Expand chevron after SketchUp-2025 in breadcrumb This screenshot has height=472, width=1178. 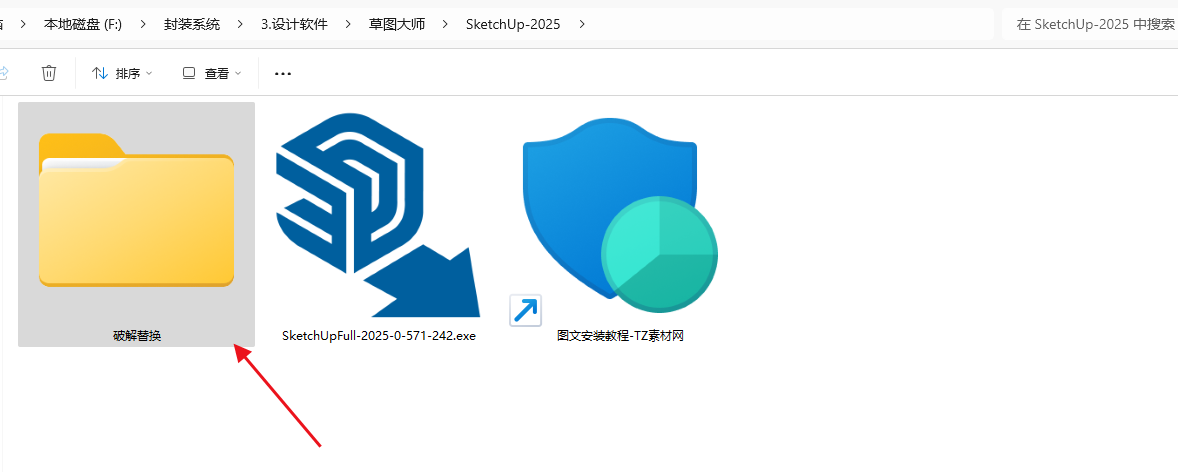tap(581, 24)
